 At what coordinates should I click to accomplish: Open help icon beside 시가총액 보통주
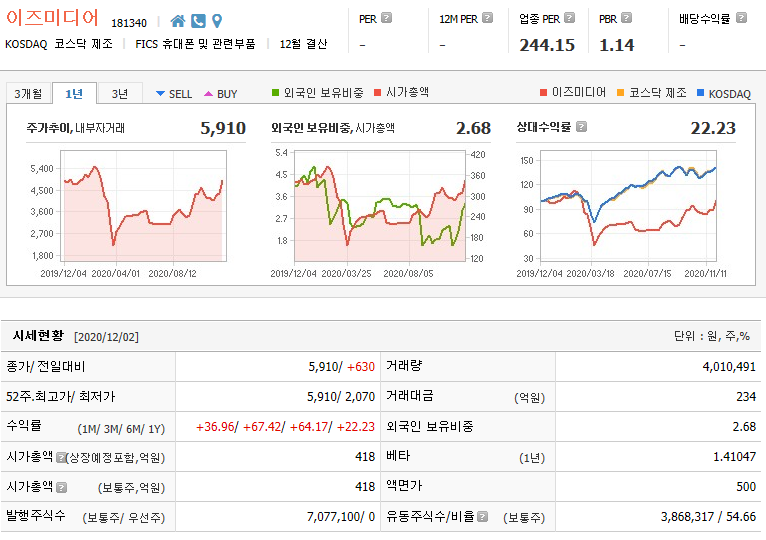click(61, 487)
